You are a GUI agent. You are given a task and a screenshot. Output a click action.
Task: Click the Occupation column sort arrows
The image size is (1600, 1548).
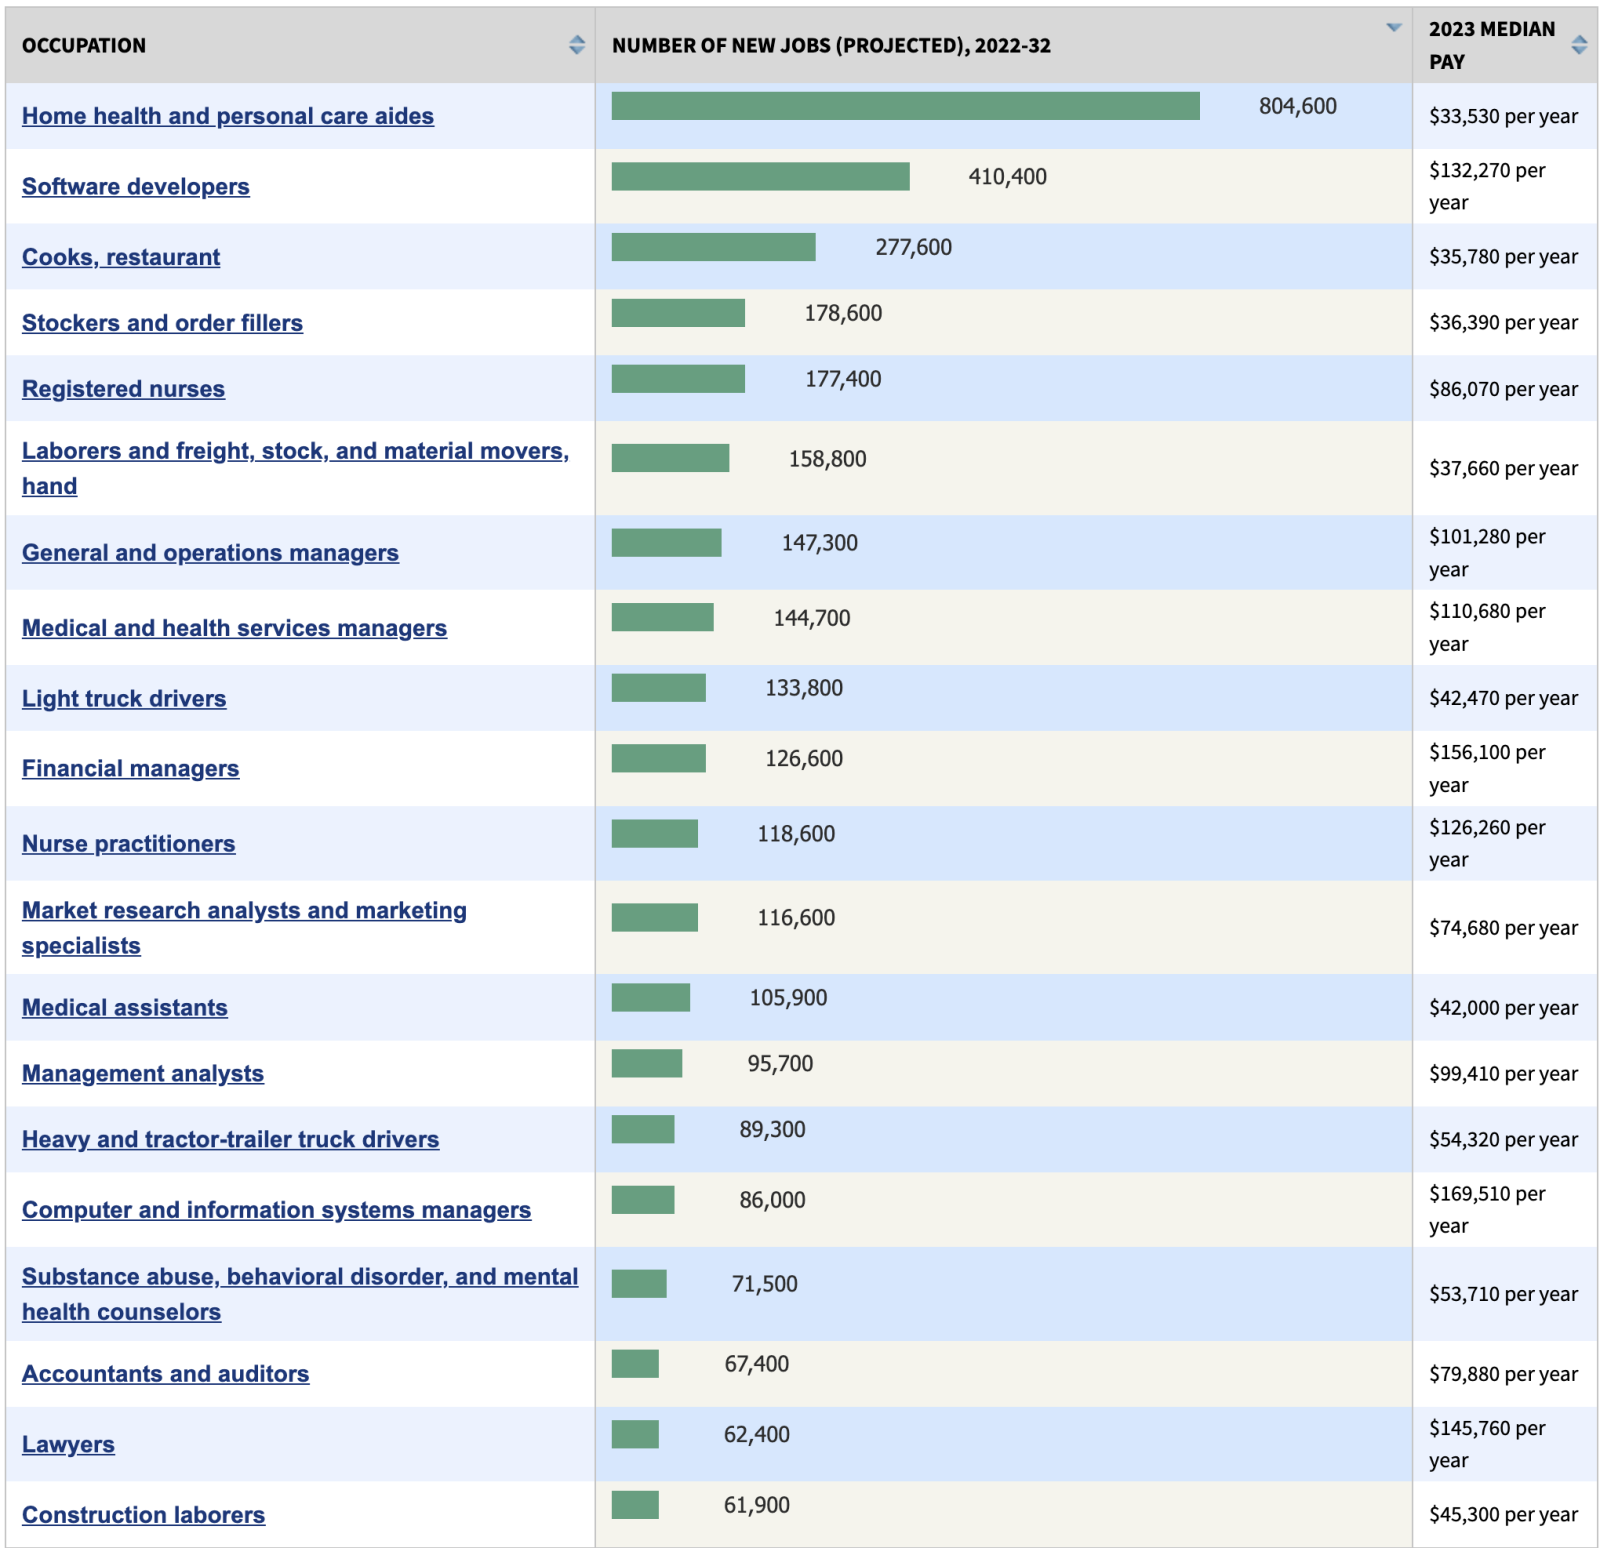tap(576, 45)
